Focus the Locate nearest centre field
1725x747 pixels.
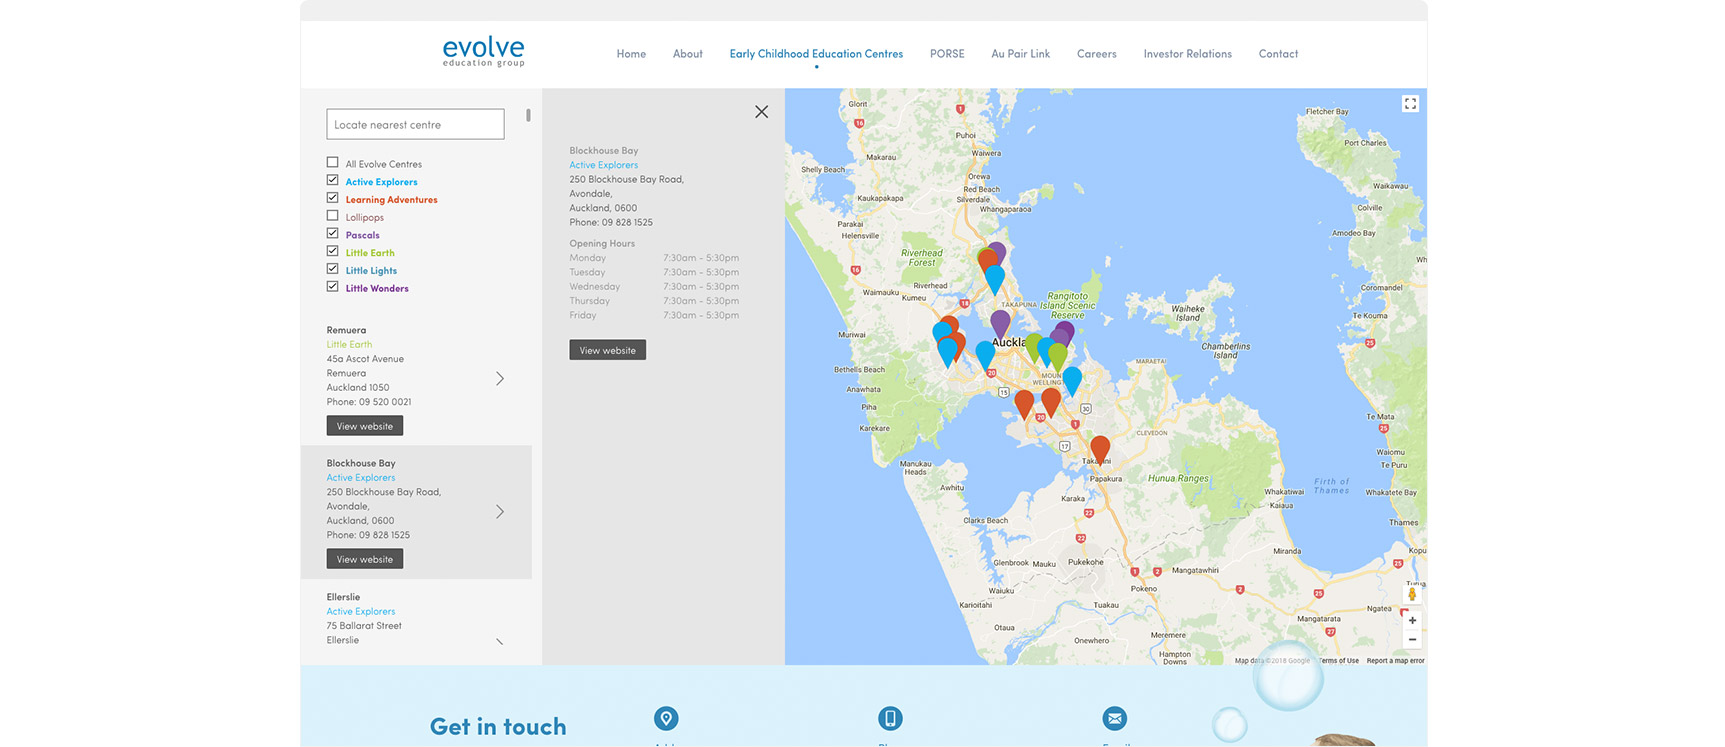click(415, 124)
